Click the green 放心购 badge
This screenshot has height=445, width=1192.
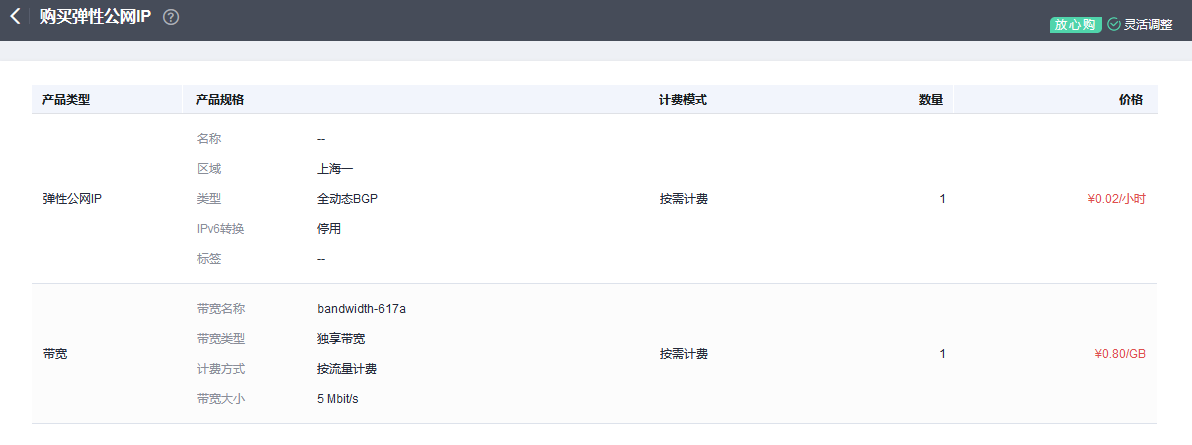click(1075, 24)
